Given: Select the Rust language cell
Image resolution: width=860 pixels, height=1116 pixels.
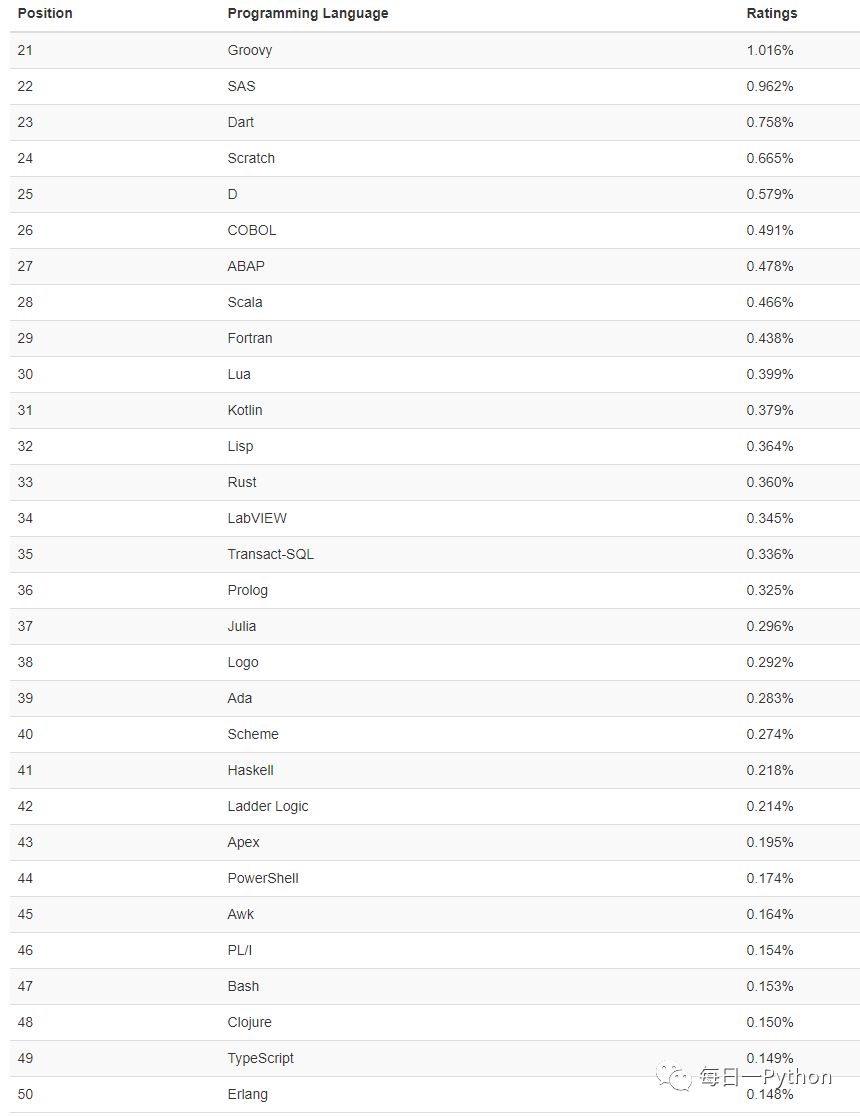Looking at the screenshot, I should [242, 483].
